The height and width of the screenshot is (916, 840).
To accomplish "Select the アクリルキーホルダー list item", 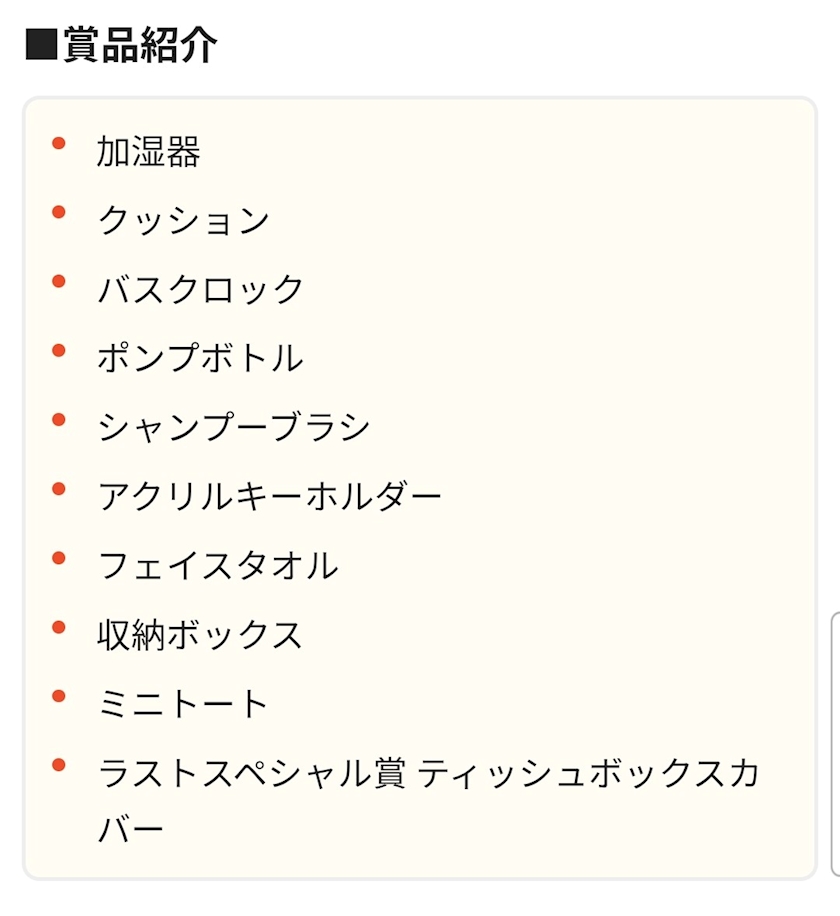I will pos(269,497).
